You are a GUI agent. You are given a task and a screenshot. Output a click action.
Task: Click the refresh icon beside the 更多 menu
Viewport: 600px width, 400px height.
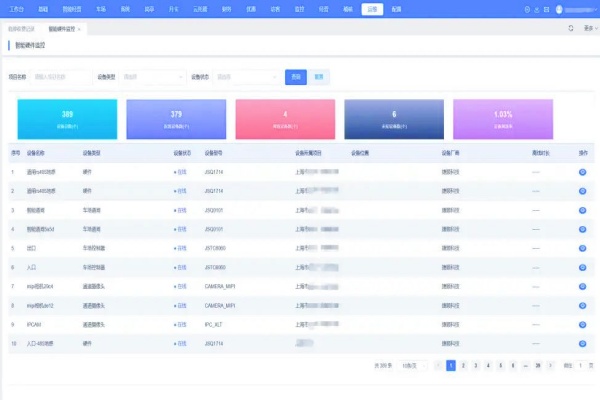(570, 29)
